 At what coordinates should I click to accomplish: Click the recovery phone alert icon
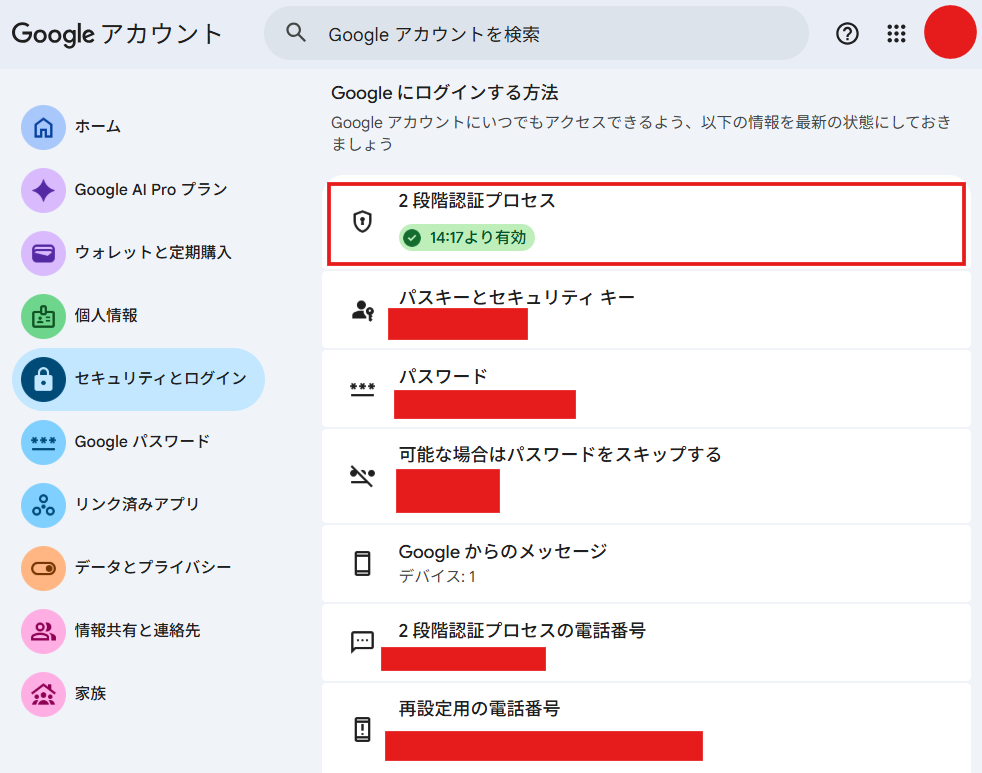[x=363, y=729]
